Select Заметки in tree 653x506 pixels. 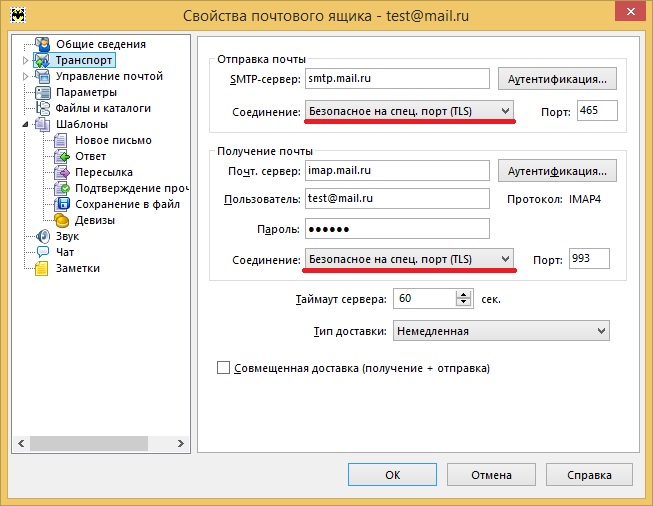click(78, 268)
